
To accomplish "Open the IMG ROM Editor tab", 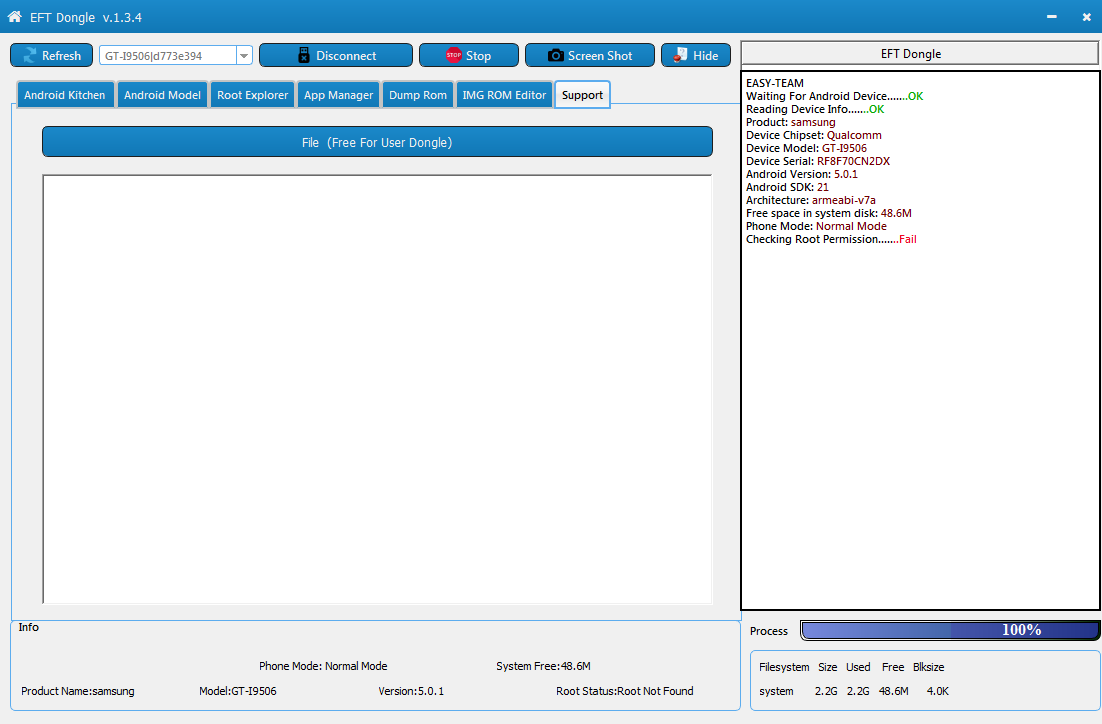I will tap(504, 95).
